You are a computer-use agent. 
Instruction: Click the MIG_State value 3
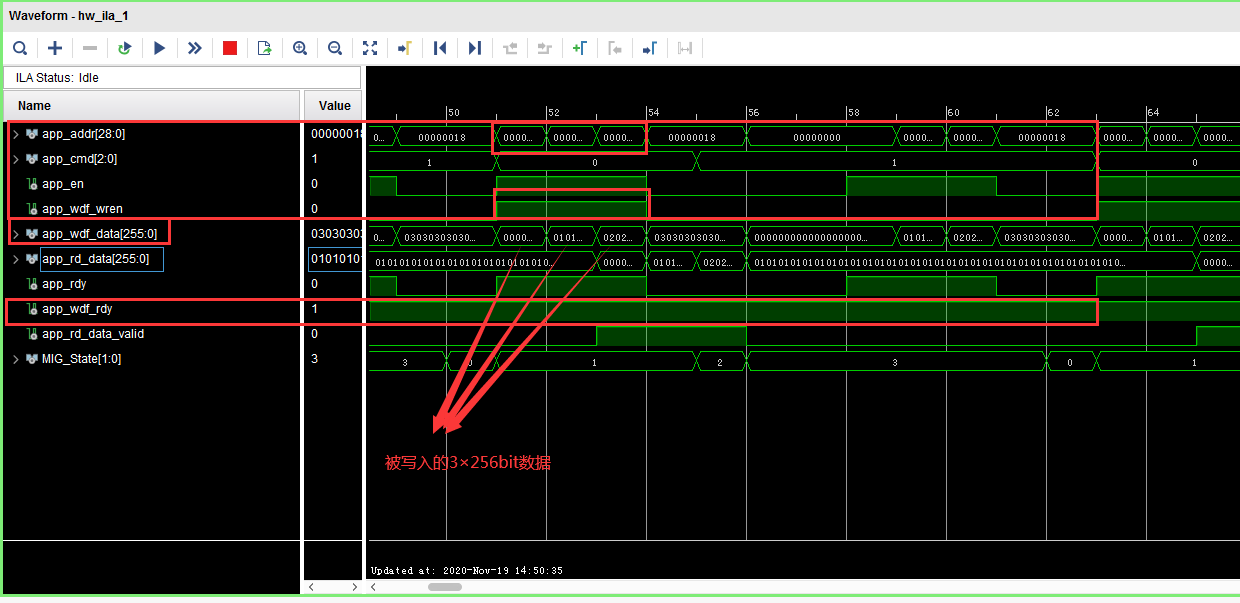pos(314,359)
